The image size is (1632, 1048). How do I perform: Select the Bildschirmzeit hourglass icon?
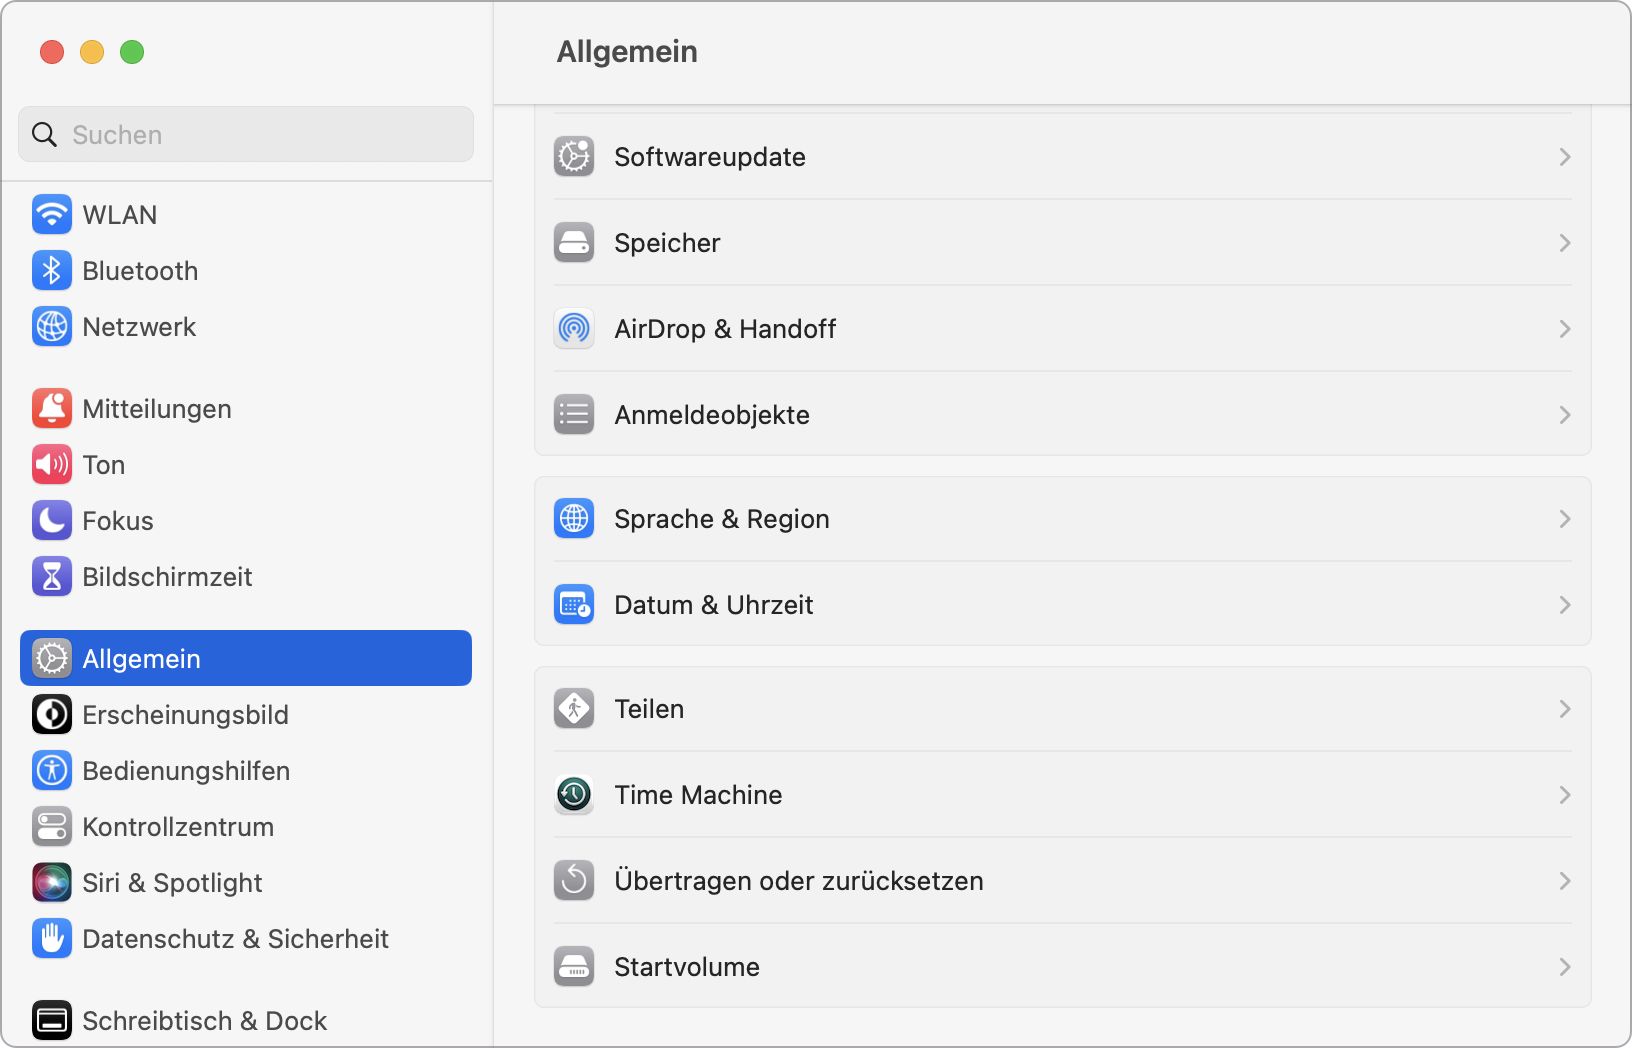pos(51,576)
